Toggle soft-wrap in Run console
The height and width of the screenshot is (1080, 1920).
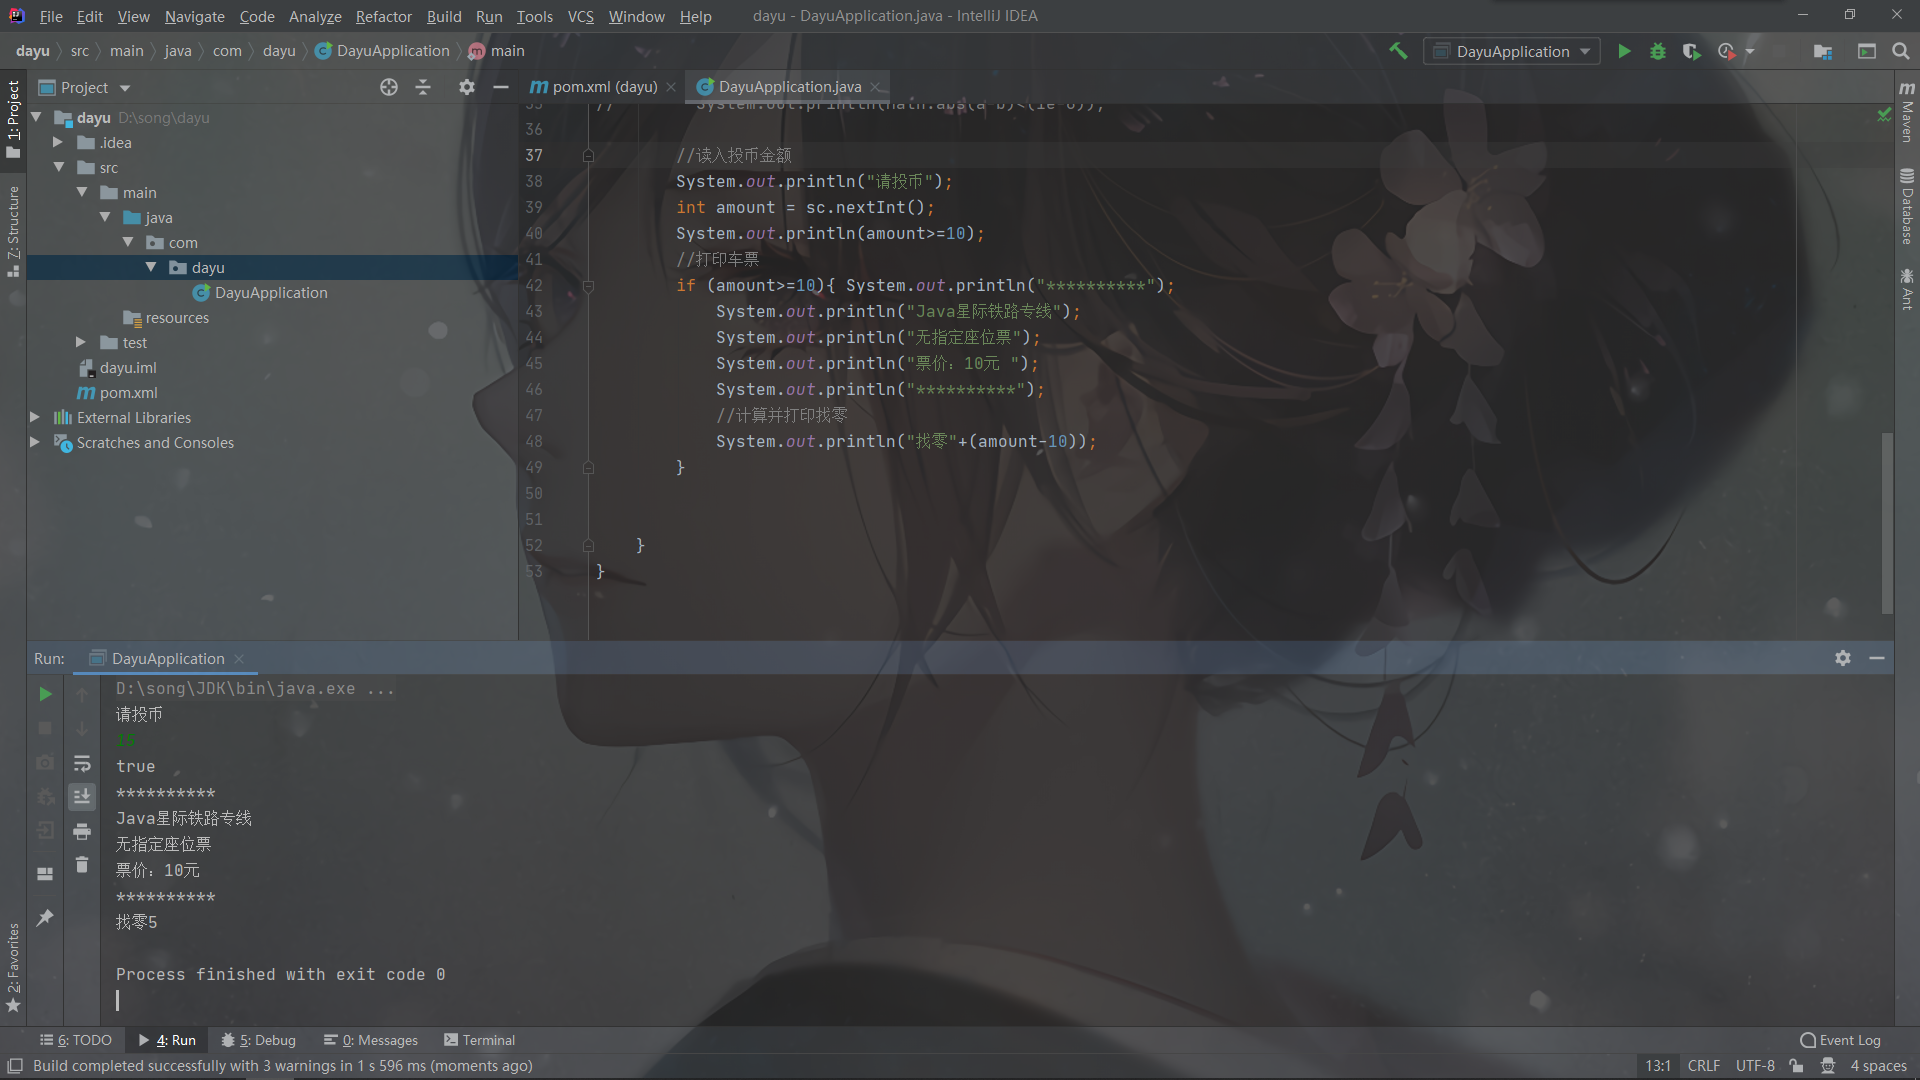[82, 764]
